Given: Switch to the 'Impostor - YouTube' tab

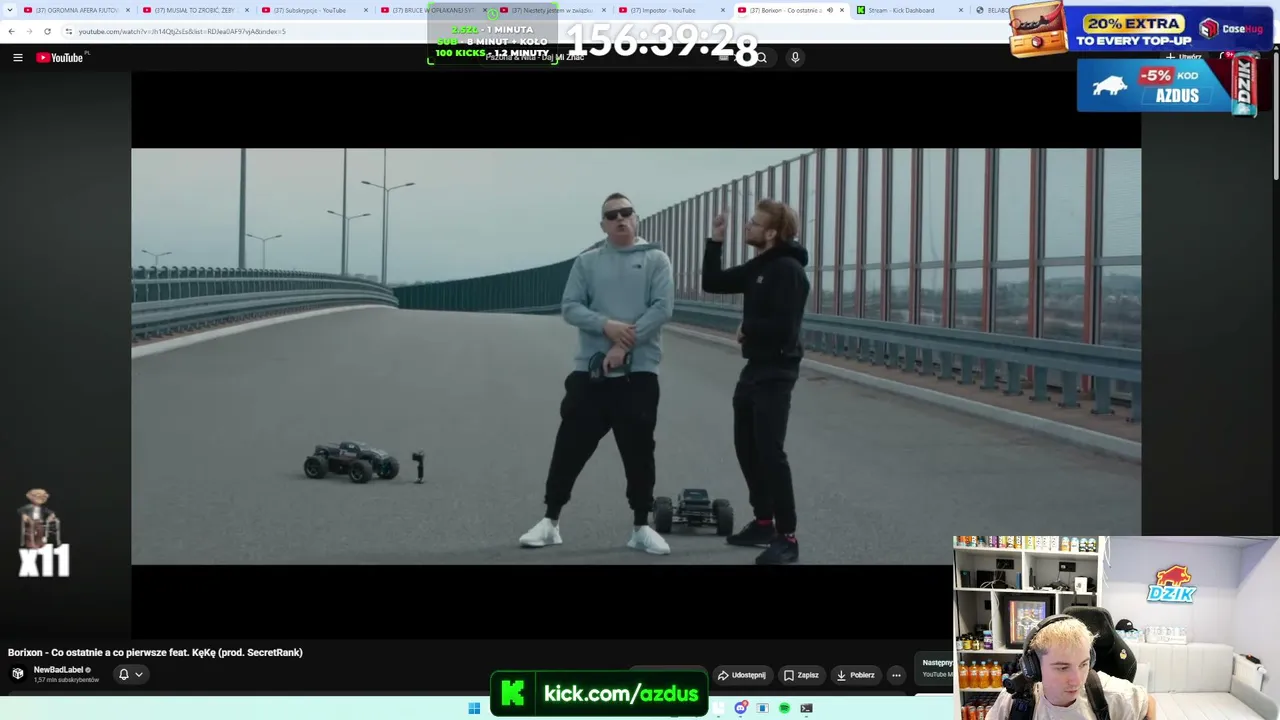Looking at the screenshot, I should (671, 10).
